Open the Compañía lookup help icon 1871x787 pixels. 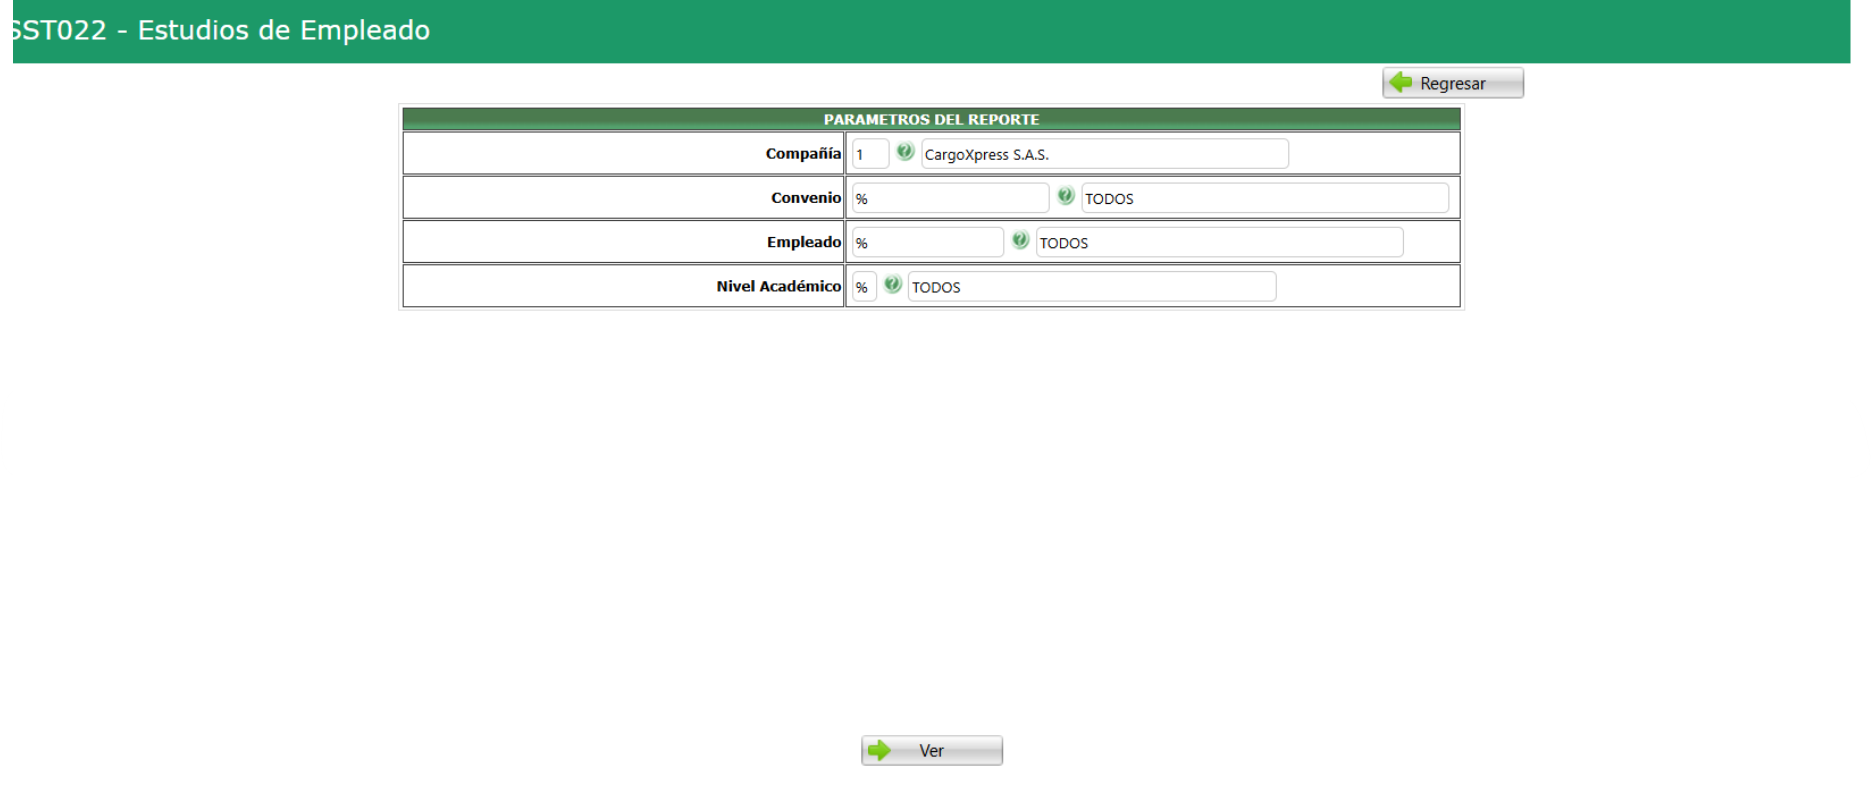point(905,152)
